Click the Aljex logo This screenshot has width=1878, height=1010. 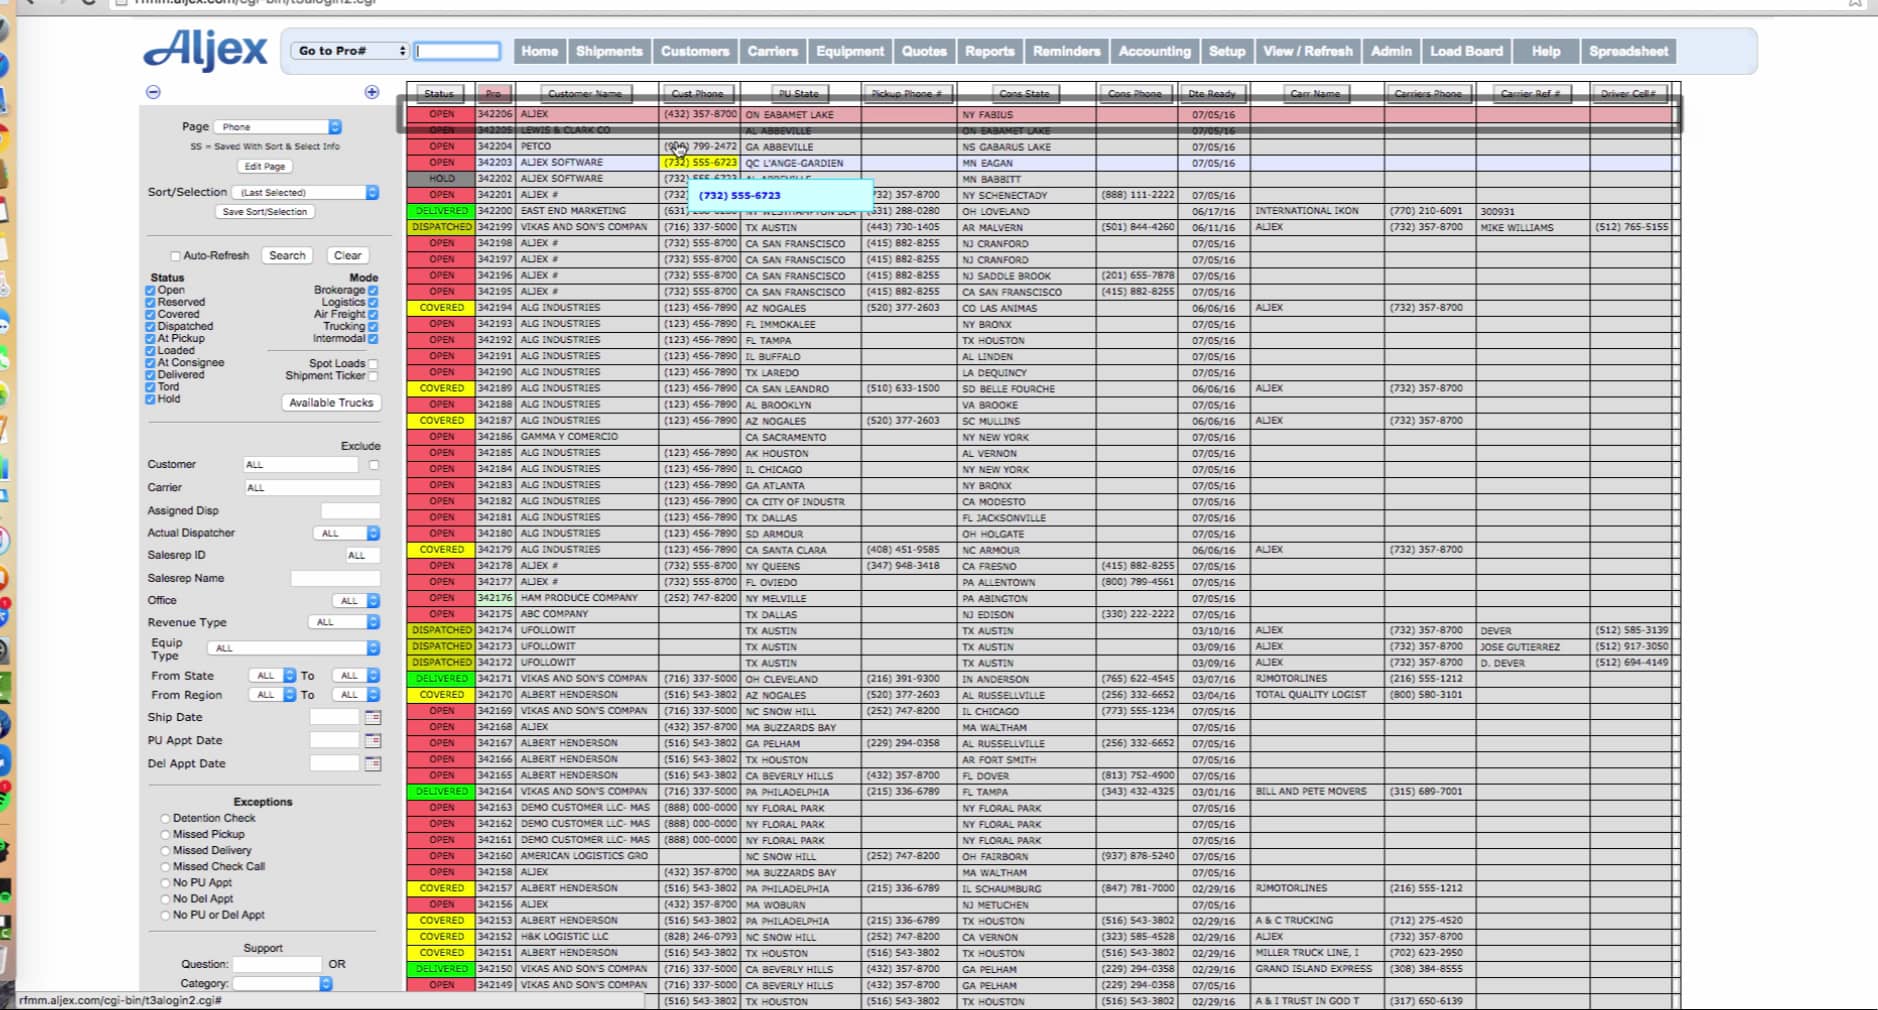tap(205, 50)
